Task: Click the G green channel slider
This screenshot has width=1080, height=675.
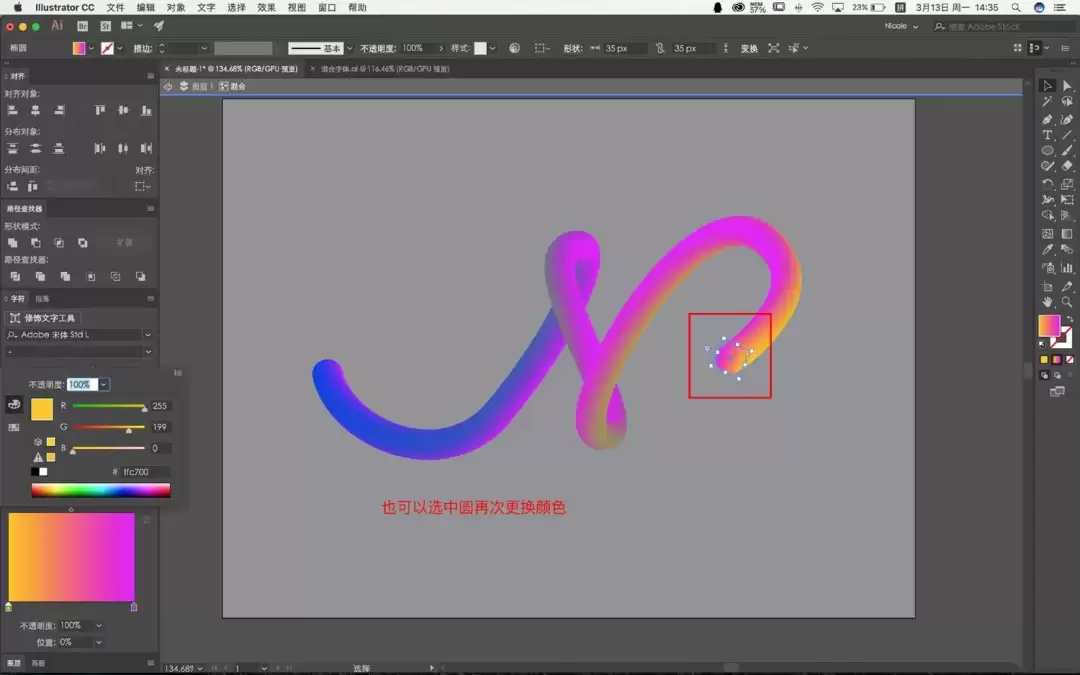Action: (108, 427)
